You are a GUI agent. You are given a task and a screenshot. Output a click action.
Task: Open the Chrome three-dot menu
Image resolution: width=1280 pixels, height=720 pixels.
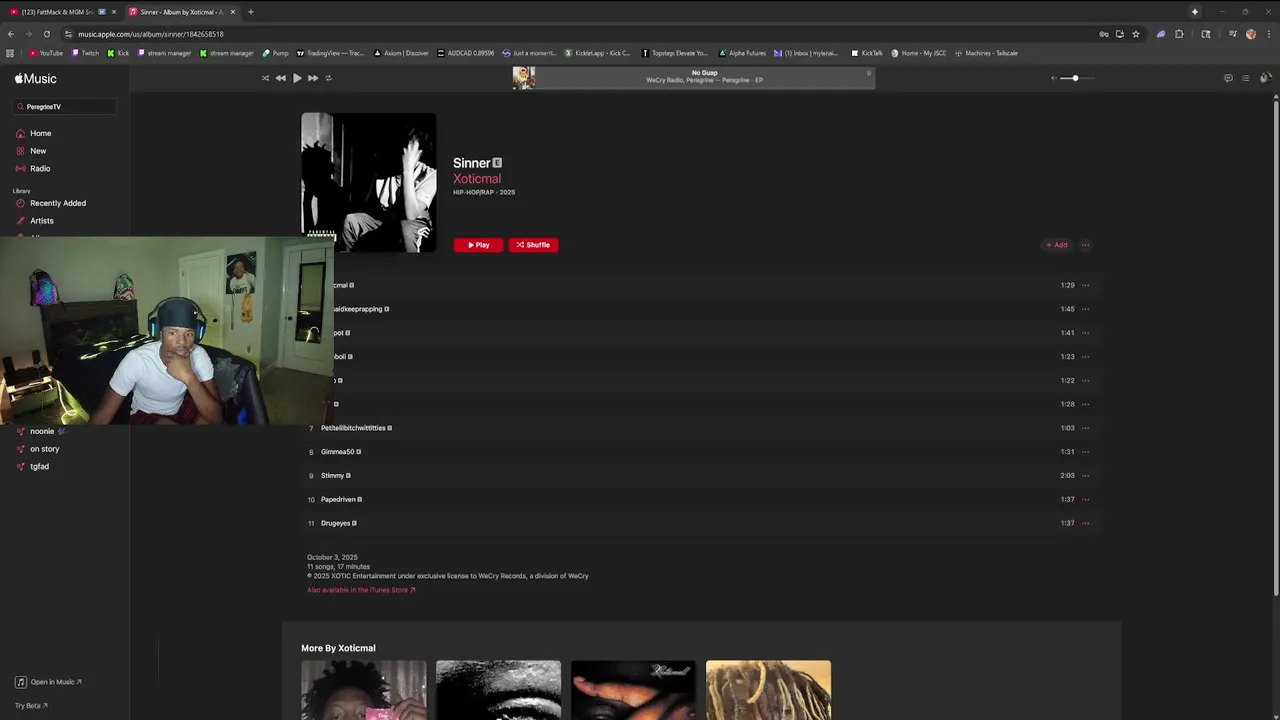[x=1268, y=34]
